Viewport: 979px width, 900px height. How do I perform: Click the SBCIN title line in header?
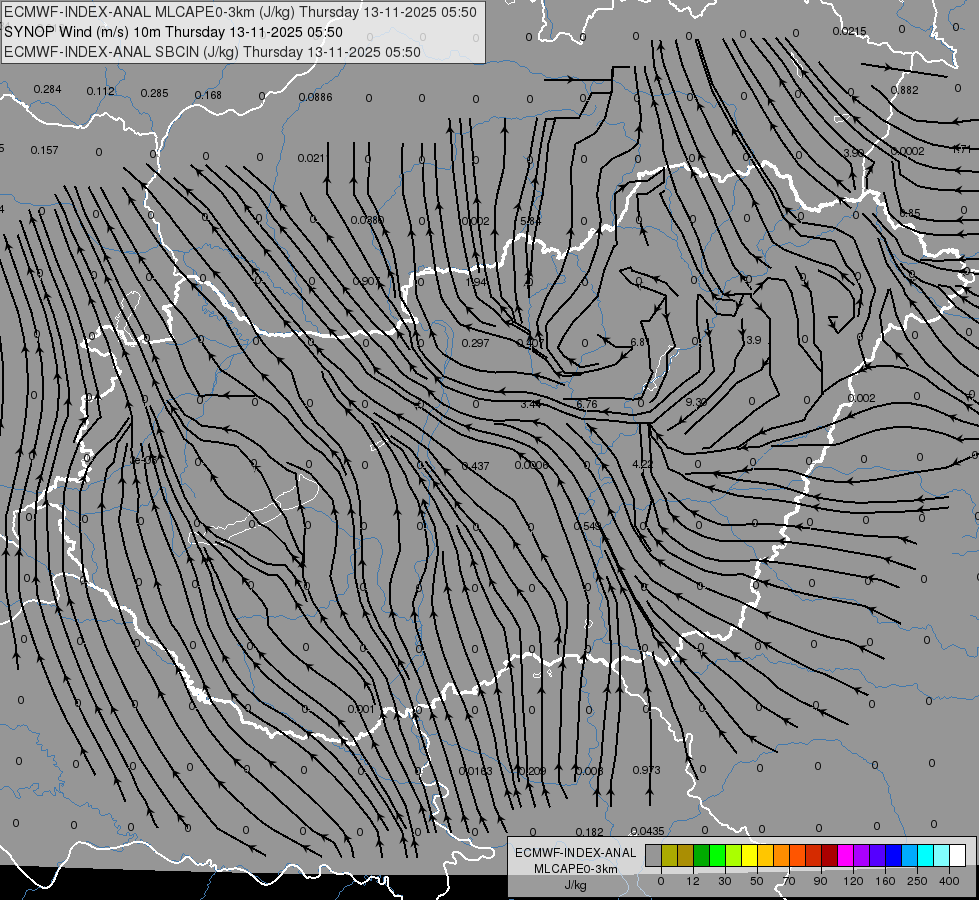coord(212,52)
